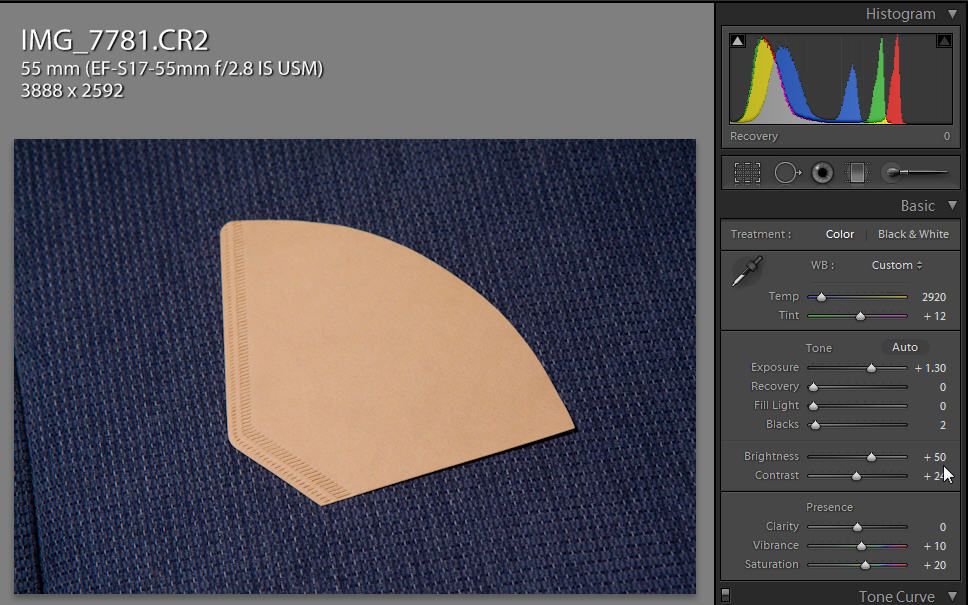Collapse the Histogram panel

click(x=951, y=14)
